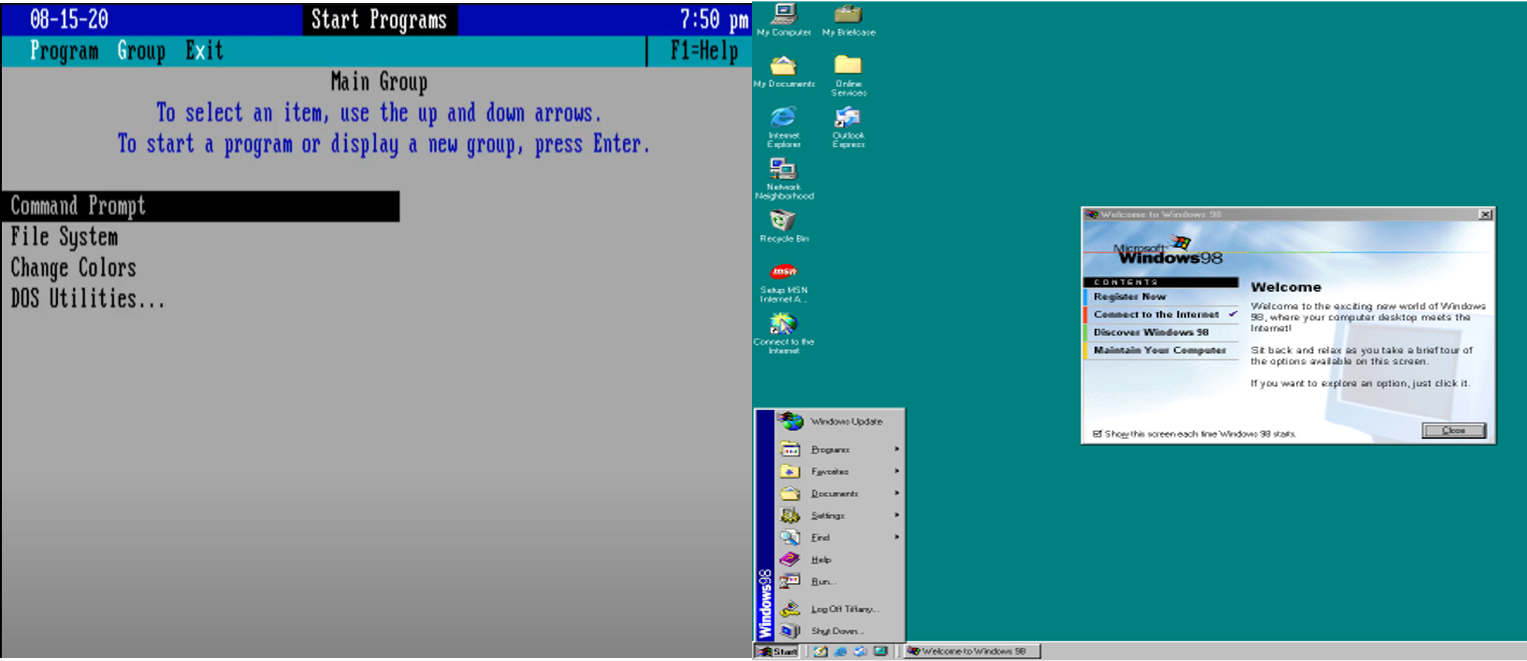Open the My Briefcase desktop icon
1527x661 pixels.
[x=848, y=19]
